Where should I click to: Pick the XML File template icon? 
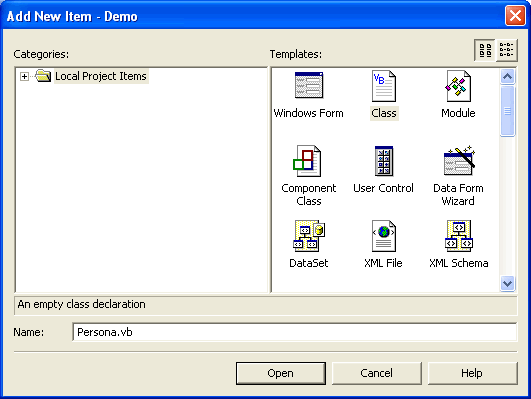pyautogui.click(x=384, y=236)
